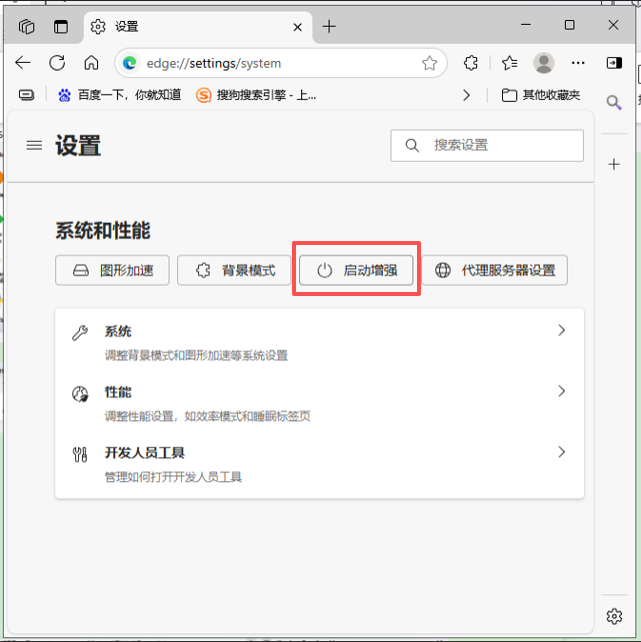Show more favorites bar items chevron
The image size is (641, 642).
click(466, 95)
